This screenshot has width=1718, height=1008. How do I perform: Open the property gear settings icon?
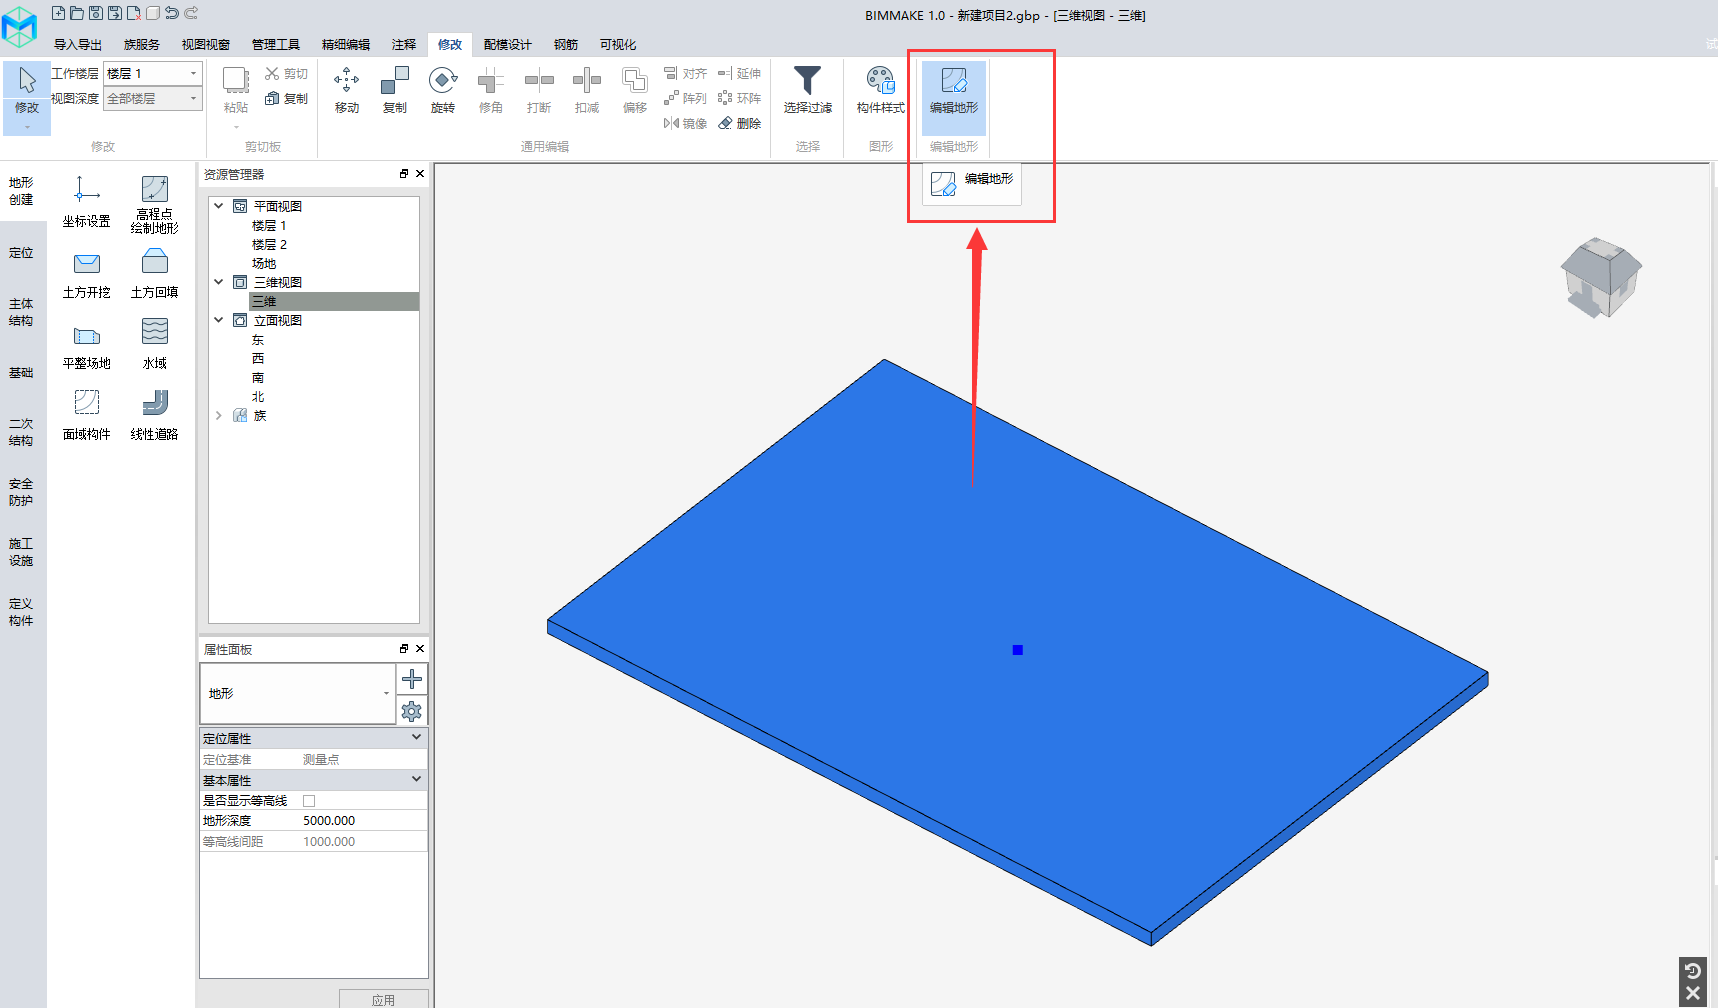pyautogui.click(x=412, y=711)
